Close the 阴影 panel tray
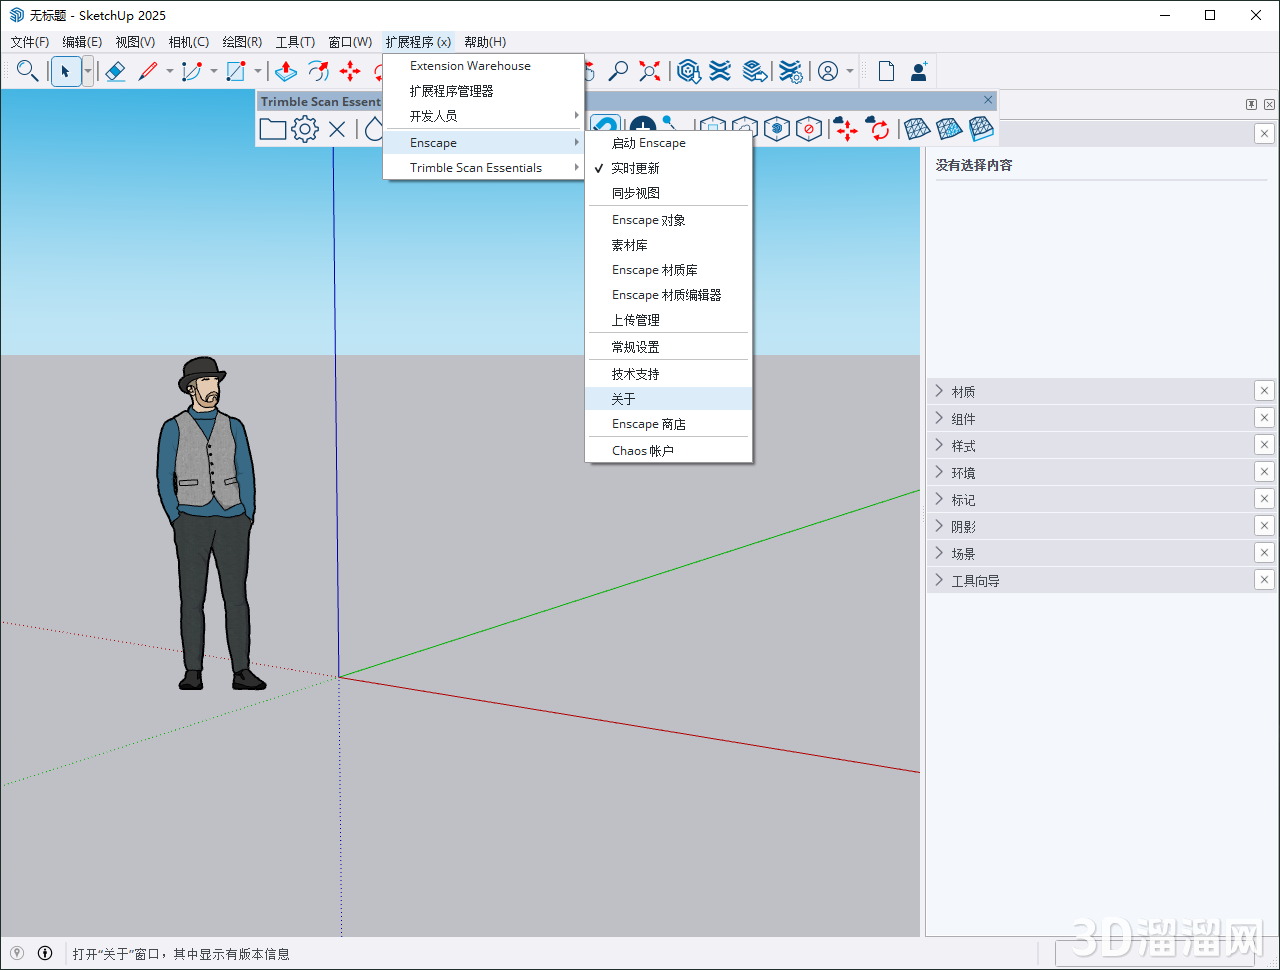The height and width of the screenshot is (970, 1280). [x=1264, y=525]
